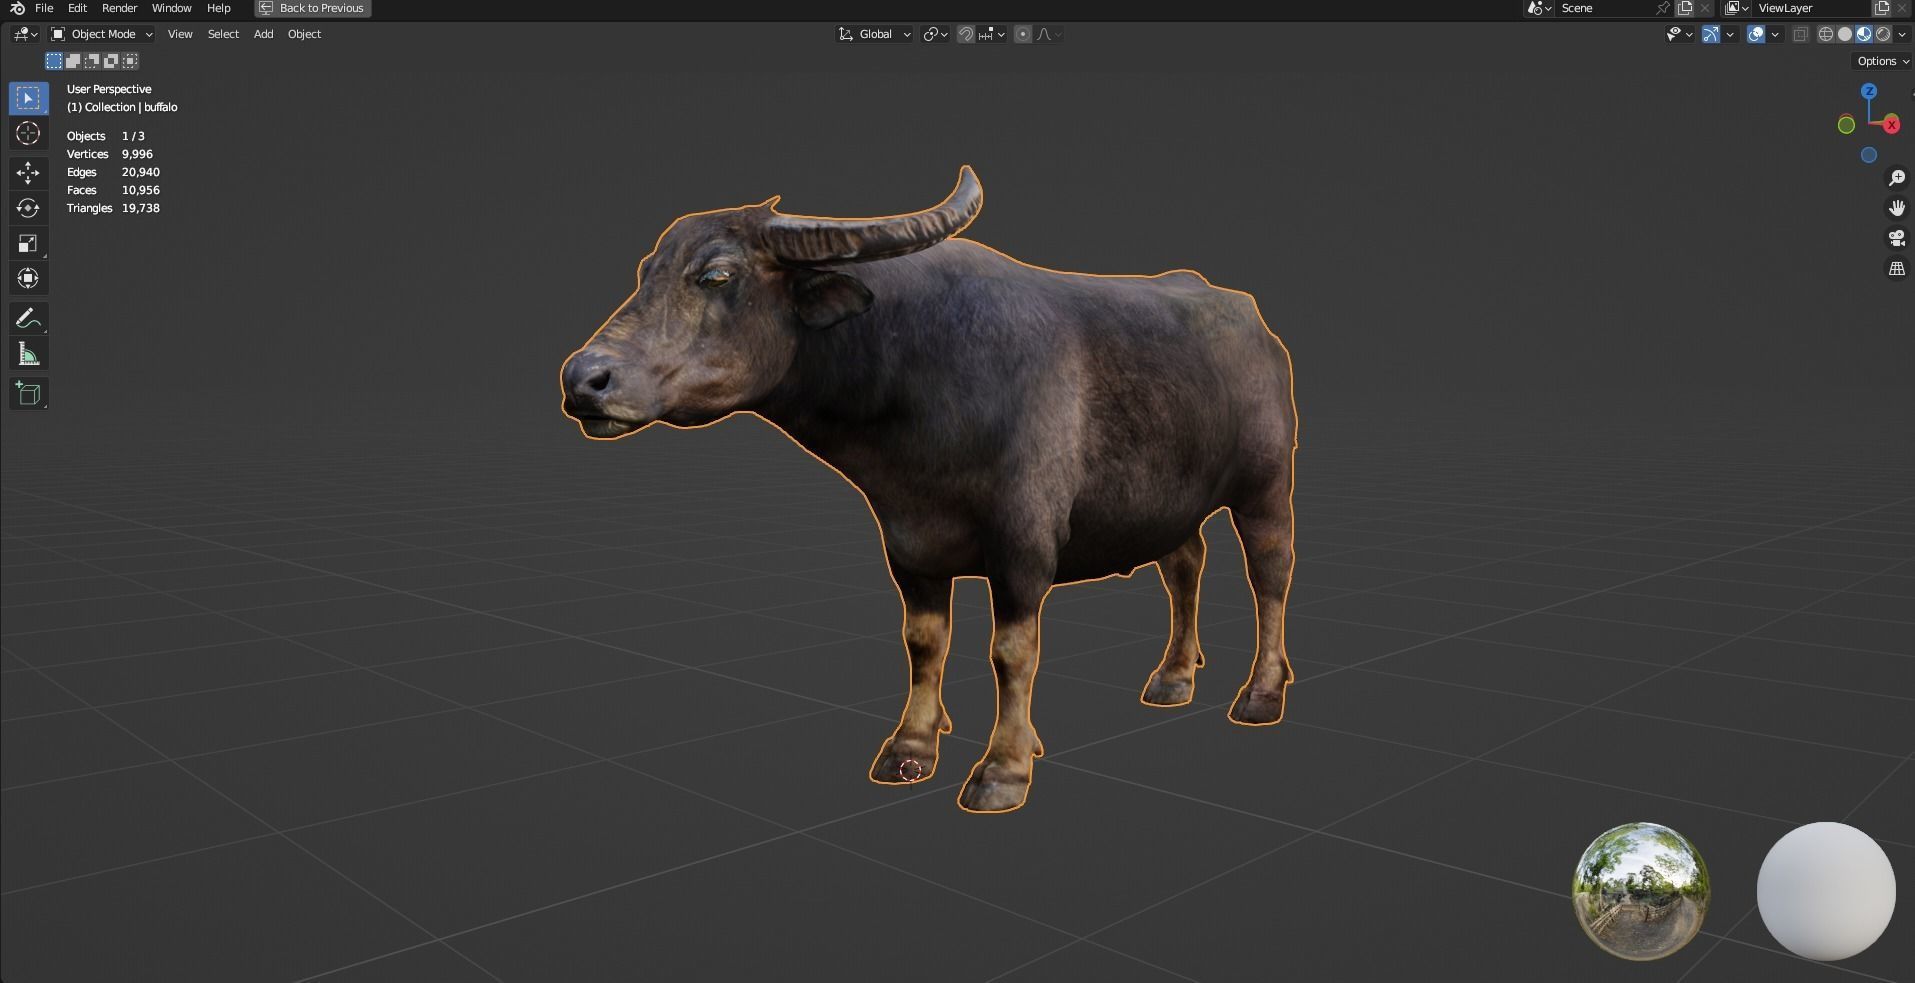
Task: Pin the scene to workspace
Action: pos(1662,8)
